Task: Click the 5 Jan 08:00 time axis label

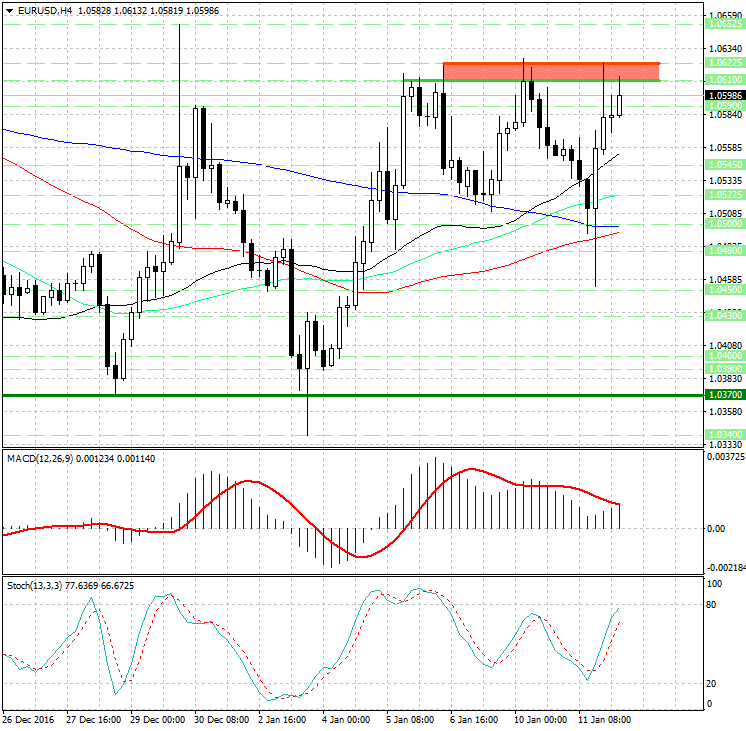Action: (412, 720)
